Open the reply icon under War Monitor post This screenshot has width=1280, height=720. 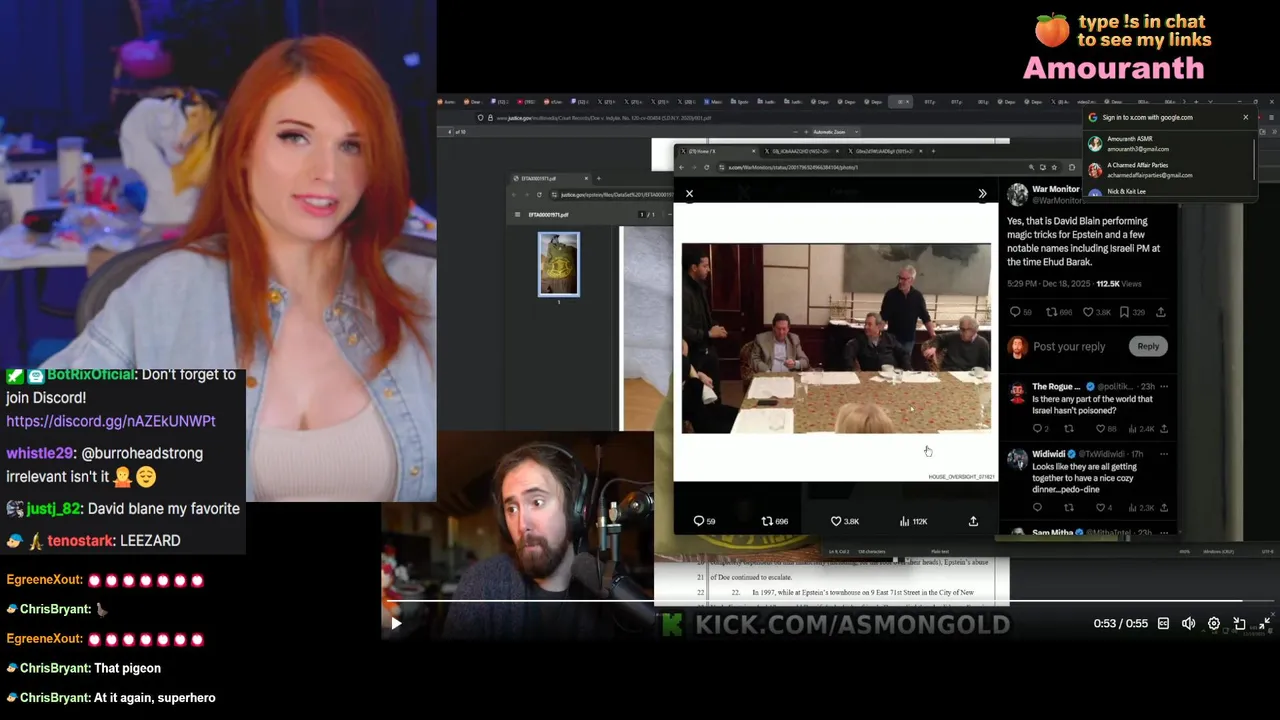[x=1020, y=312]
